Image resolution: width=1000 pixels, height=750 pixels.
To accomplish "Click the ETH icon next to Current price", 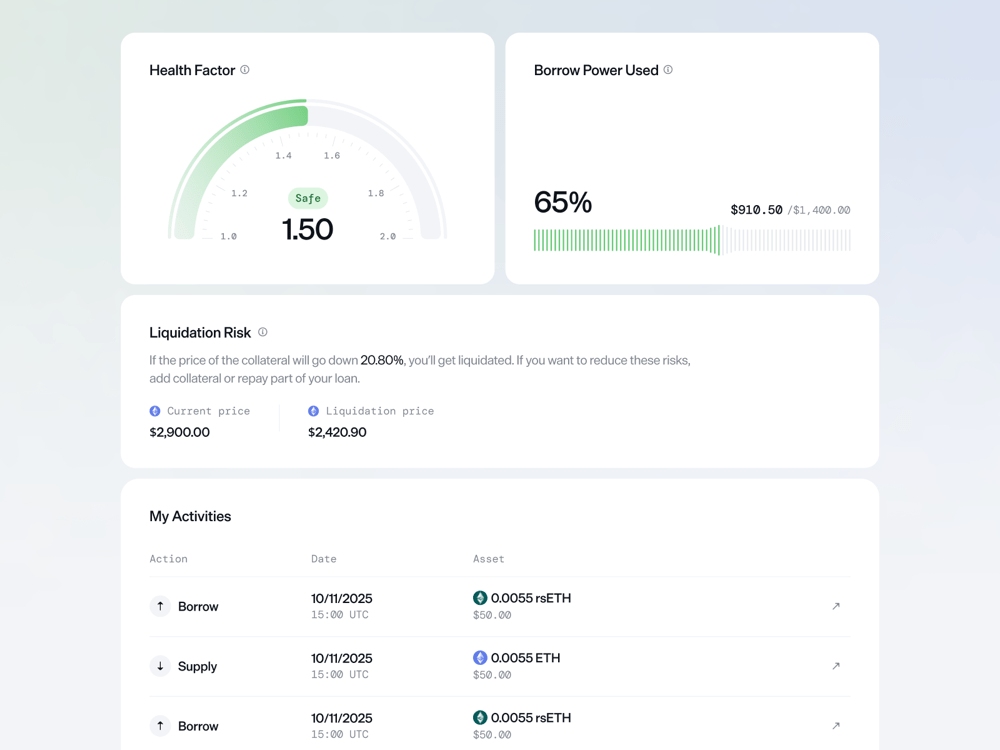I will (155, 411).
